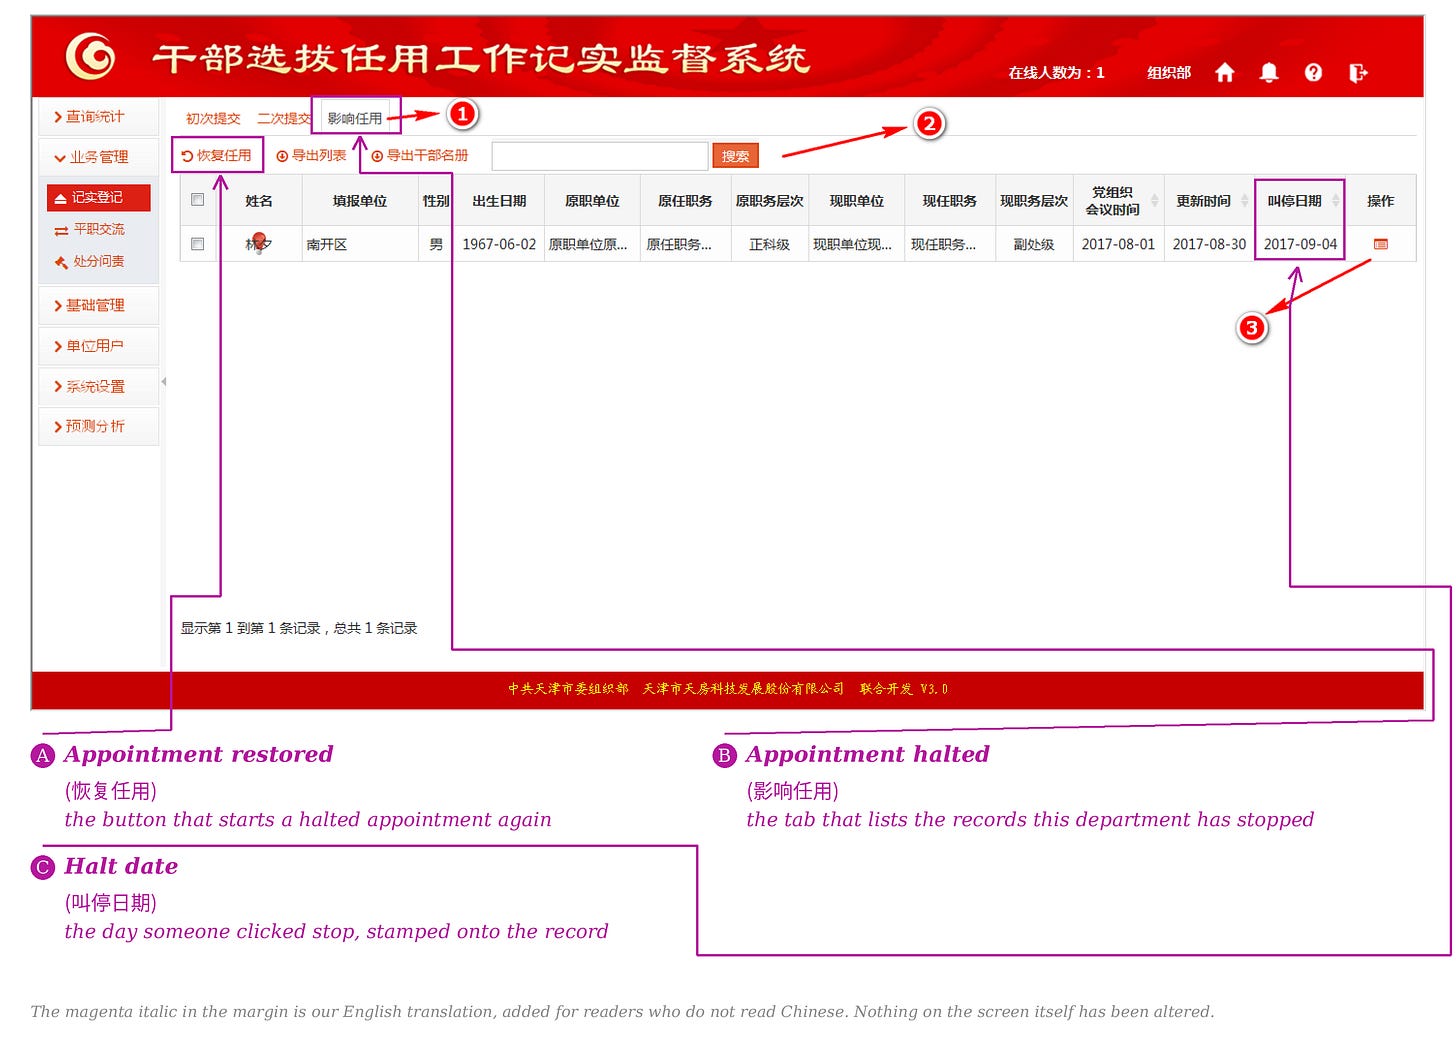The image size is (1456, 1043).
Task: Sort by the 叫停日期 column header
Action: 1300,201
